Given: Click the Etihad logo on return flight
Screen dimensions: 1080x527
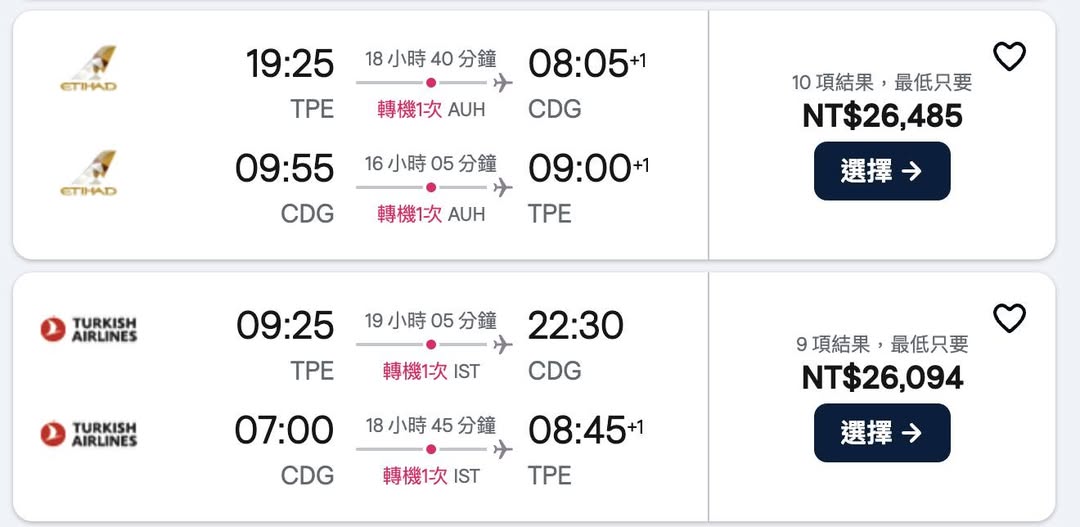Looking at the screenshot, I should click(x=88, y=173).
